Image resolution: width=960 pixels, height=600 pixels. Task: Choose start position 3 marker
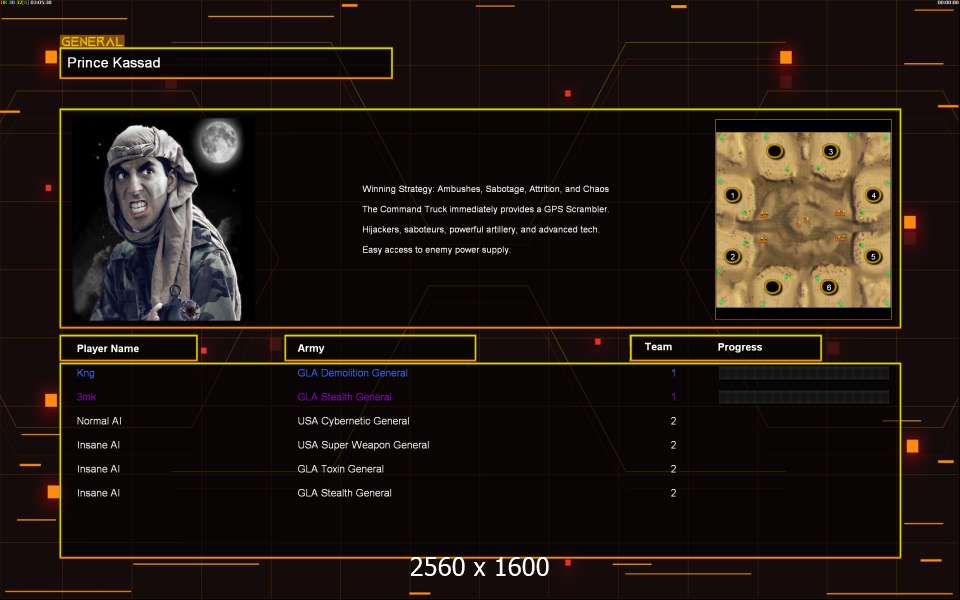[x=829, y=152]
